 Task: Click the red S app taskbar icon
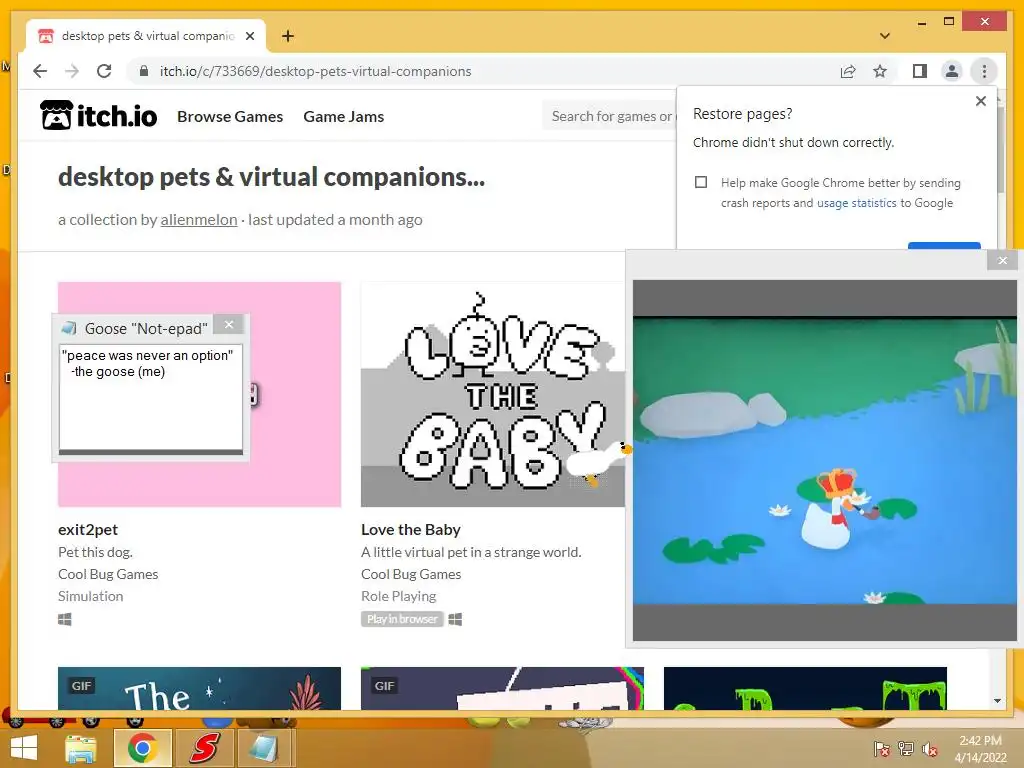coord(204,748)
